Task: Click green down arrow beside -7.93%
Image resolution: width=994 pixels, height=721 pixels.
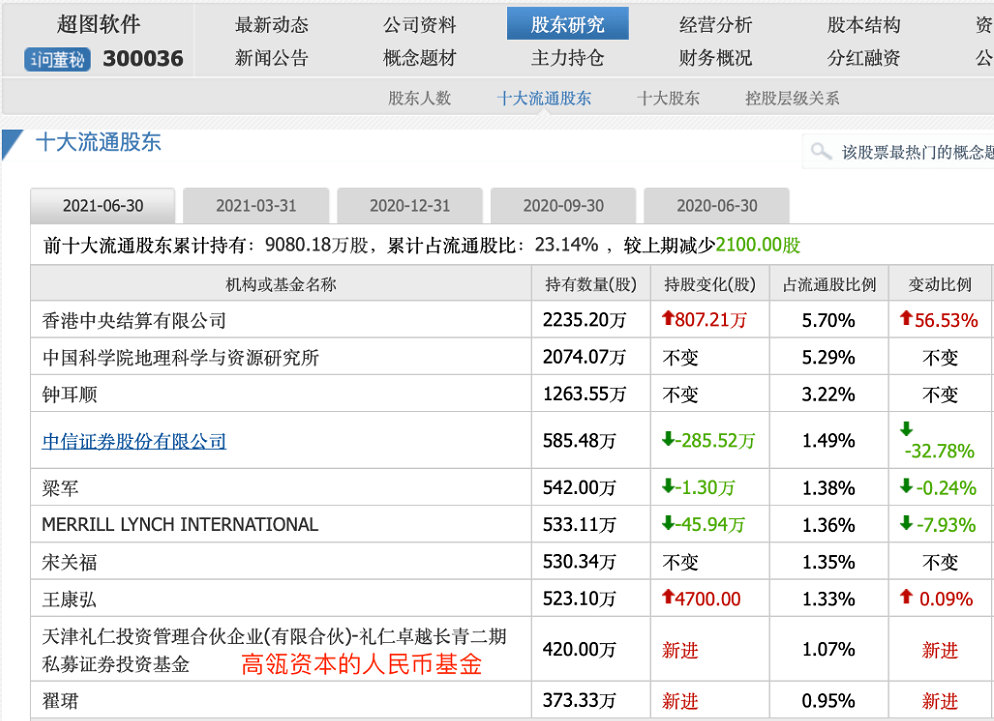Action: [906, 524]
